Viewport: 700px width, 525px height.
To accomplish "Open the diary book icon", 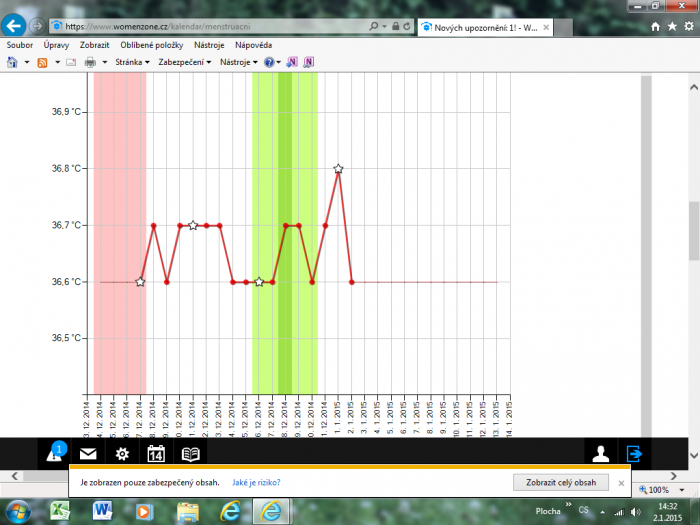I will [x=190, y=454].
